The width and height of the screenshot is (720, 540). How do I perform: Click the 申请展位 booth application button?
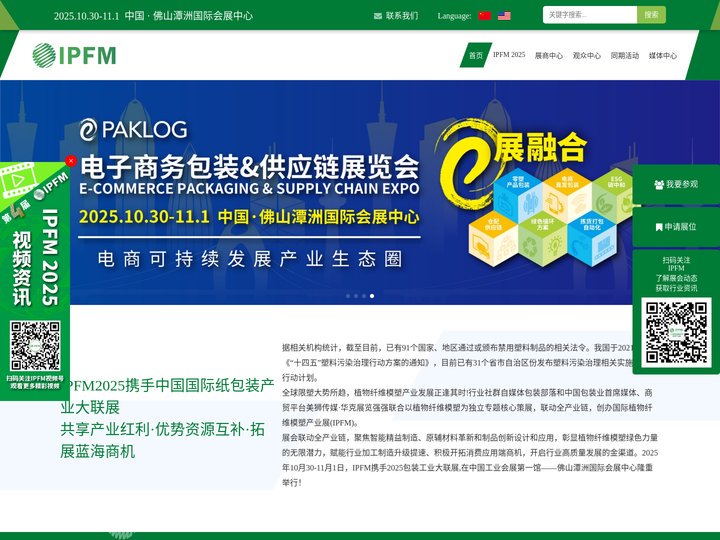tap(676, 227)
